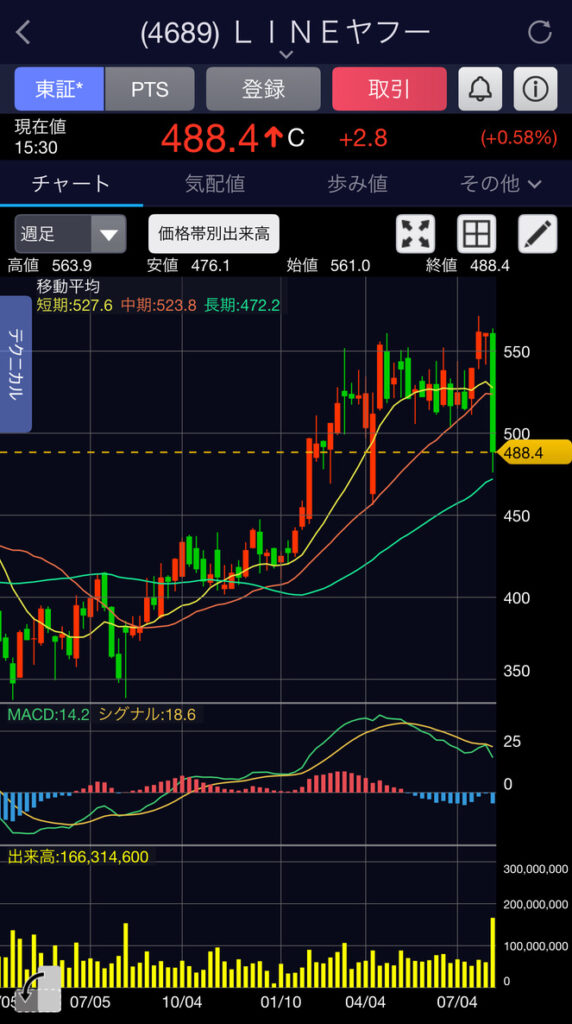Image resolution: width=572 pixels, height=1024 pixels.
Task: Tap the stock title LINEヤフー
Action: point(286,33)
